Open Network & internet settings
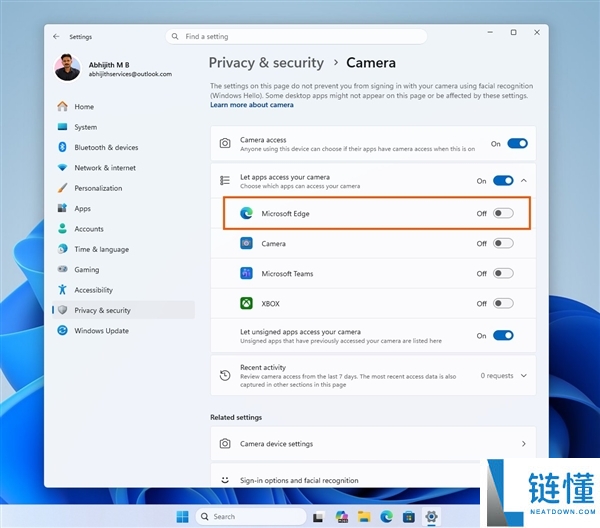600x528 pixels. (x=123, y=168)
